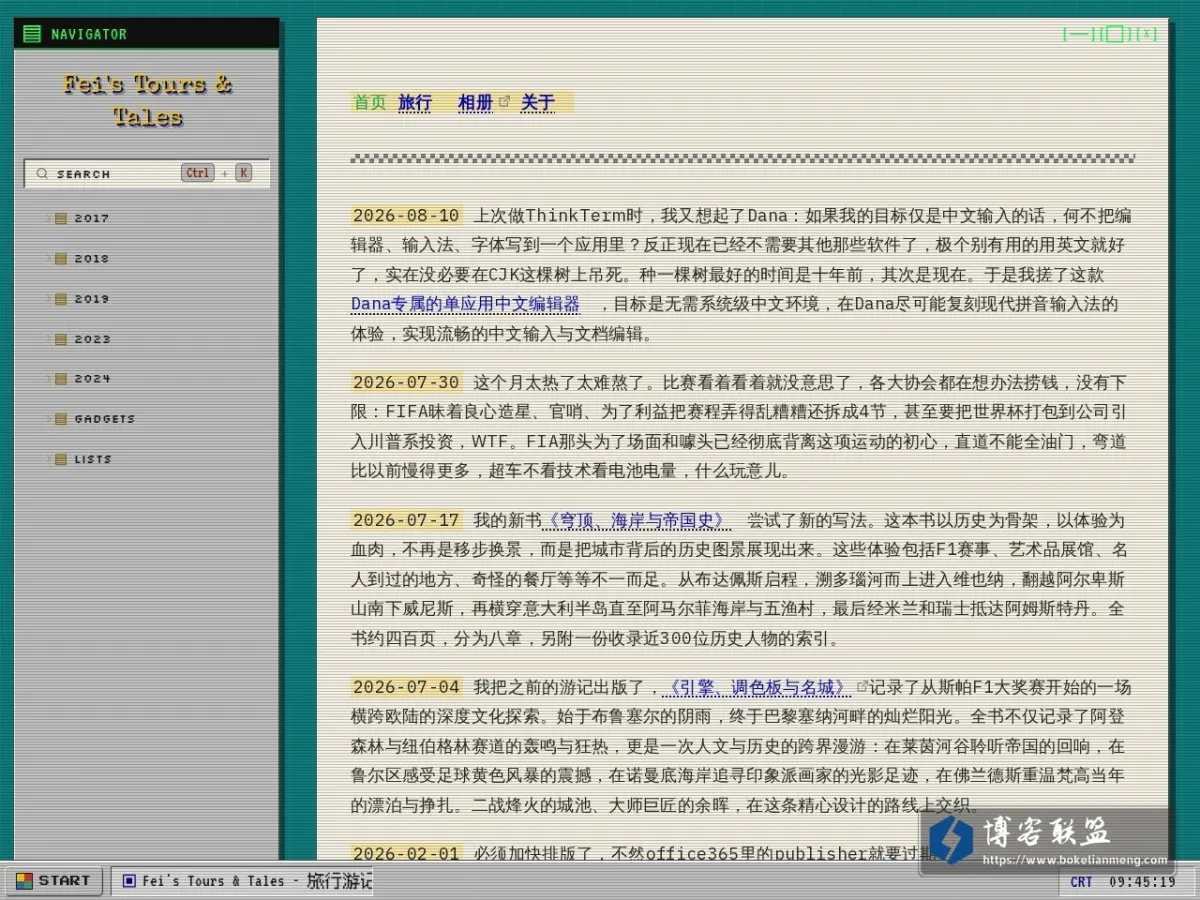Viewport: 1200px width, 900px height.
Task: Go to the 首页 nav item
Action: (370, 102)
